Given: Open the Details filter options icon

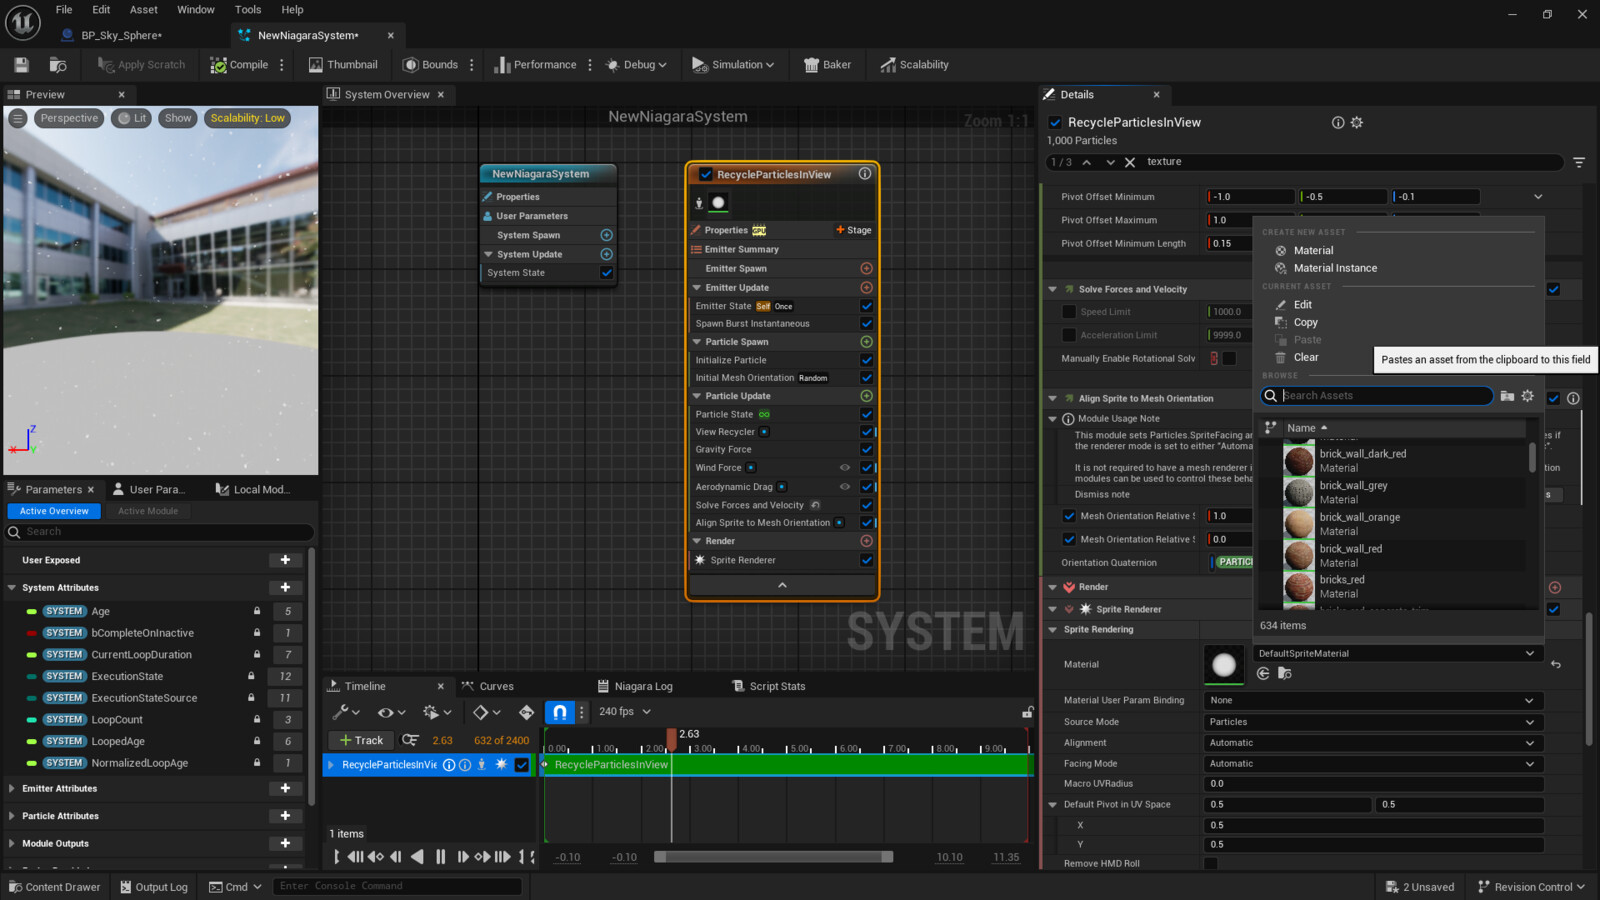Looking at the screenshot, I should tap(1579, 162).
